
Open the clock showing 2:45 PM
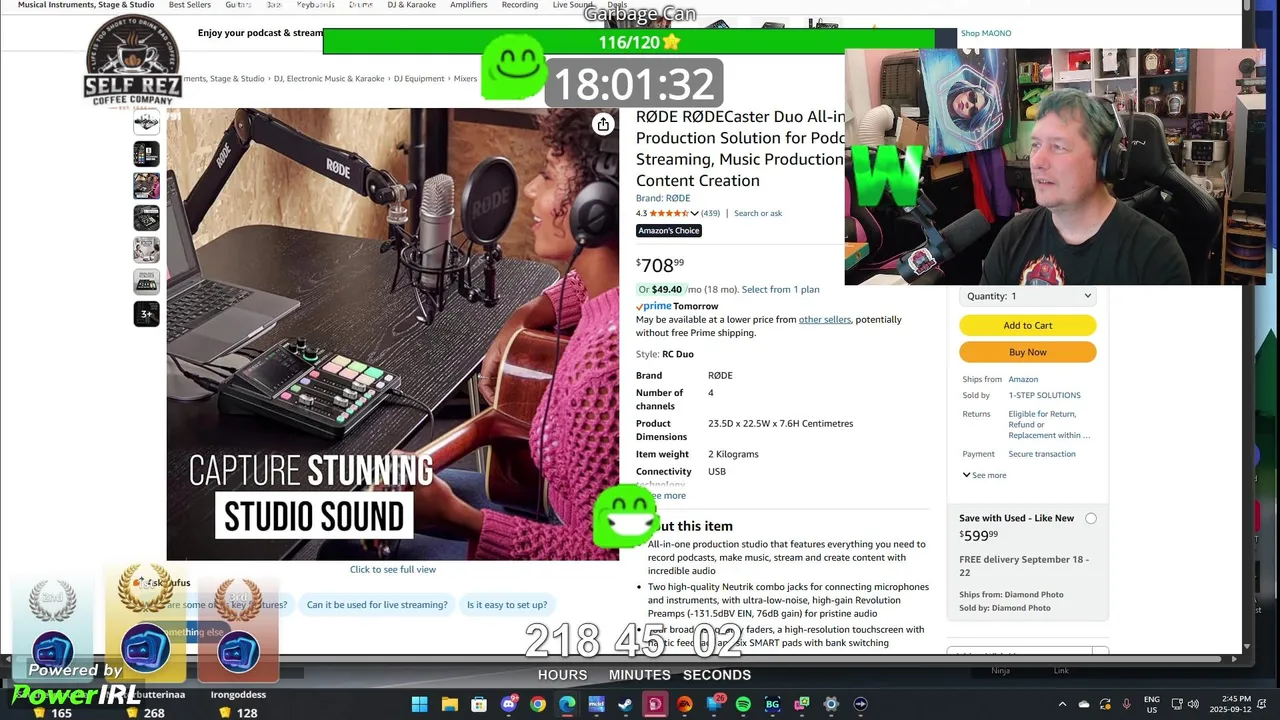coord(1230,704)
